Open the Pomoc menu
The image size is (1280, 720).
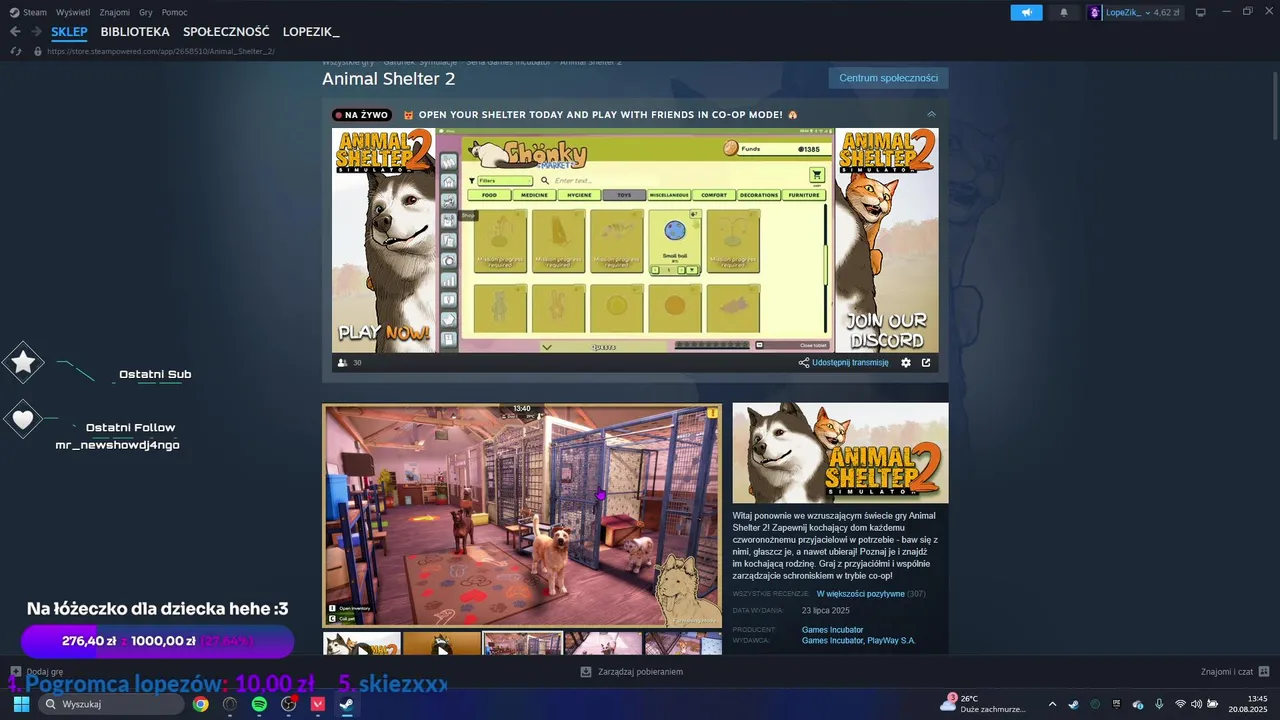point(174,12)
